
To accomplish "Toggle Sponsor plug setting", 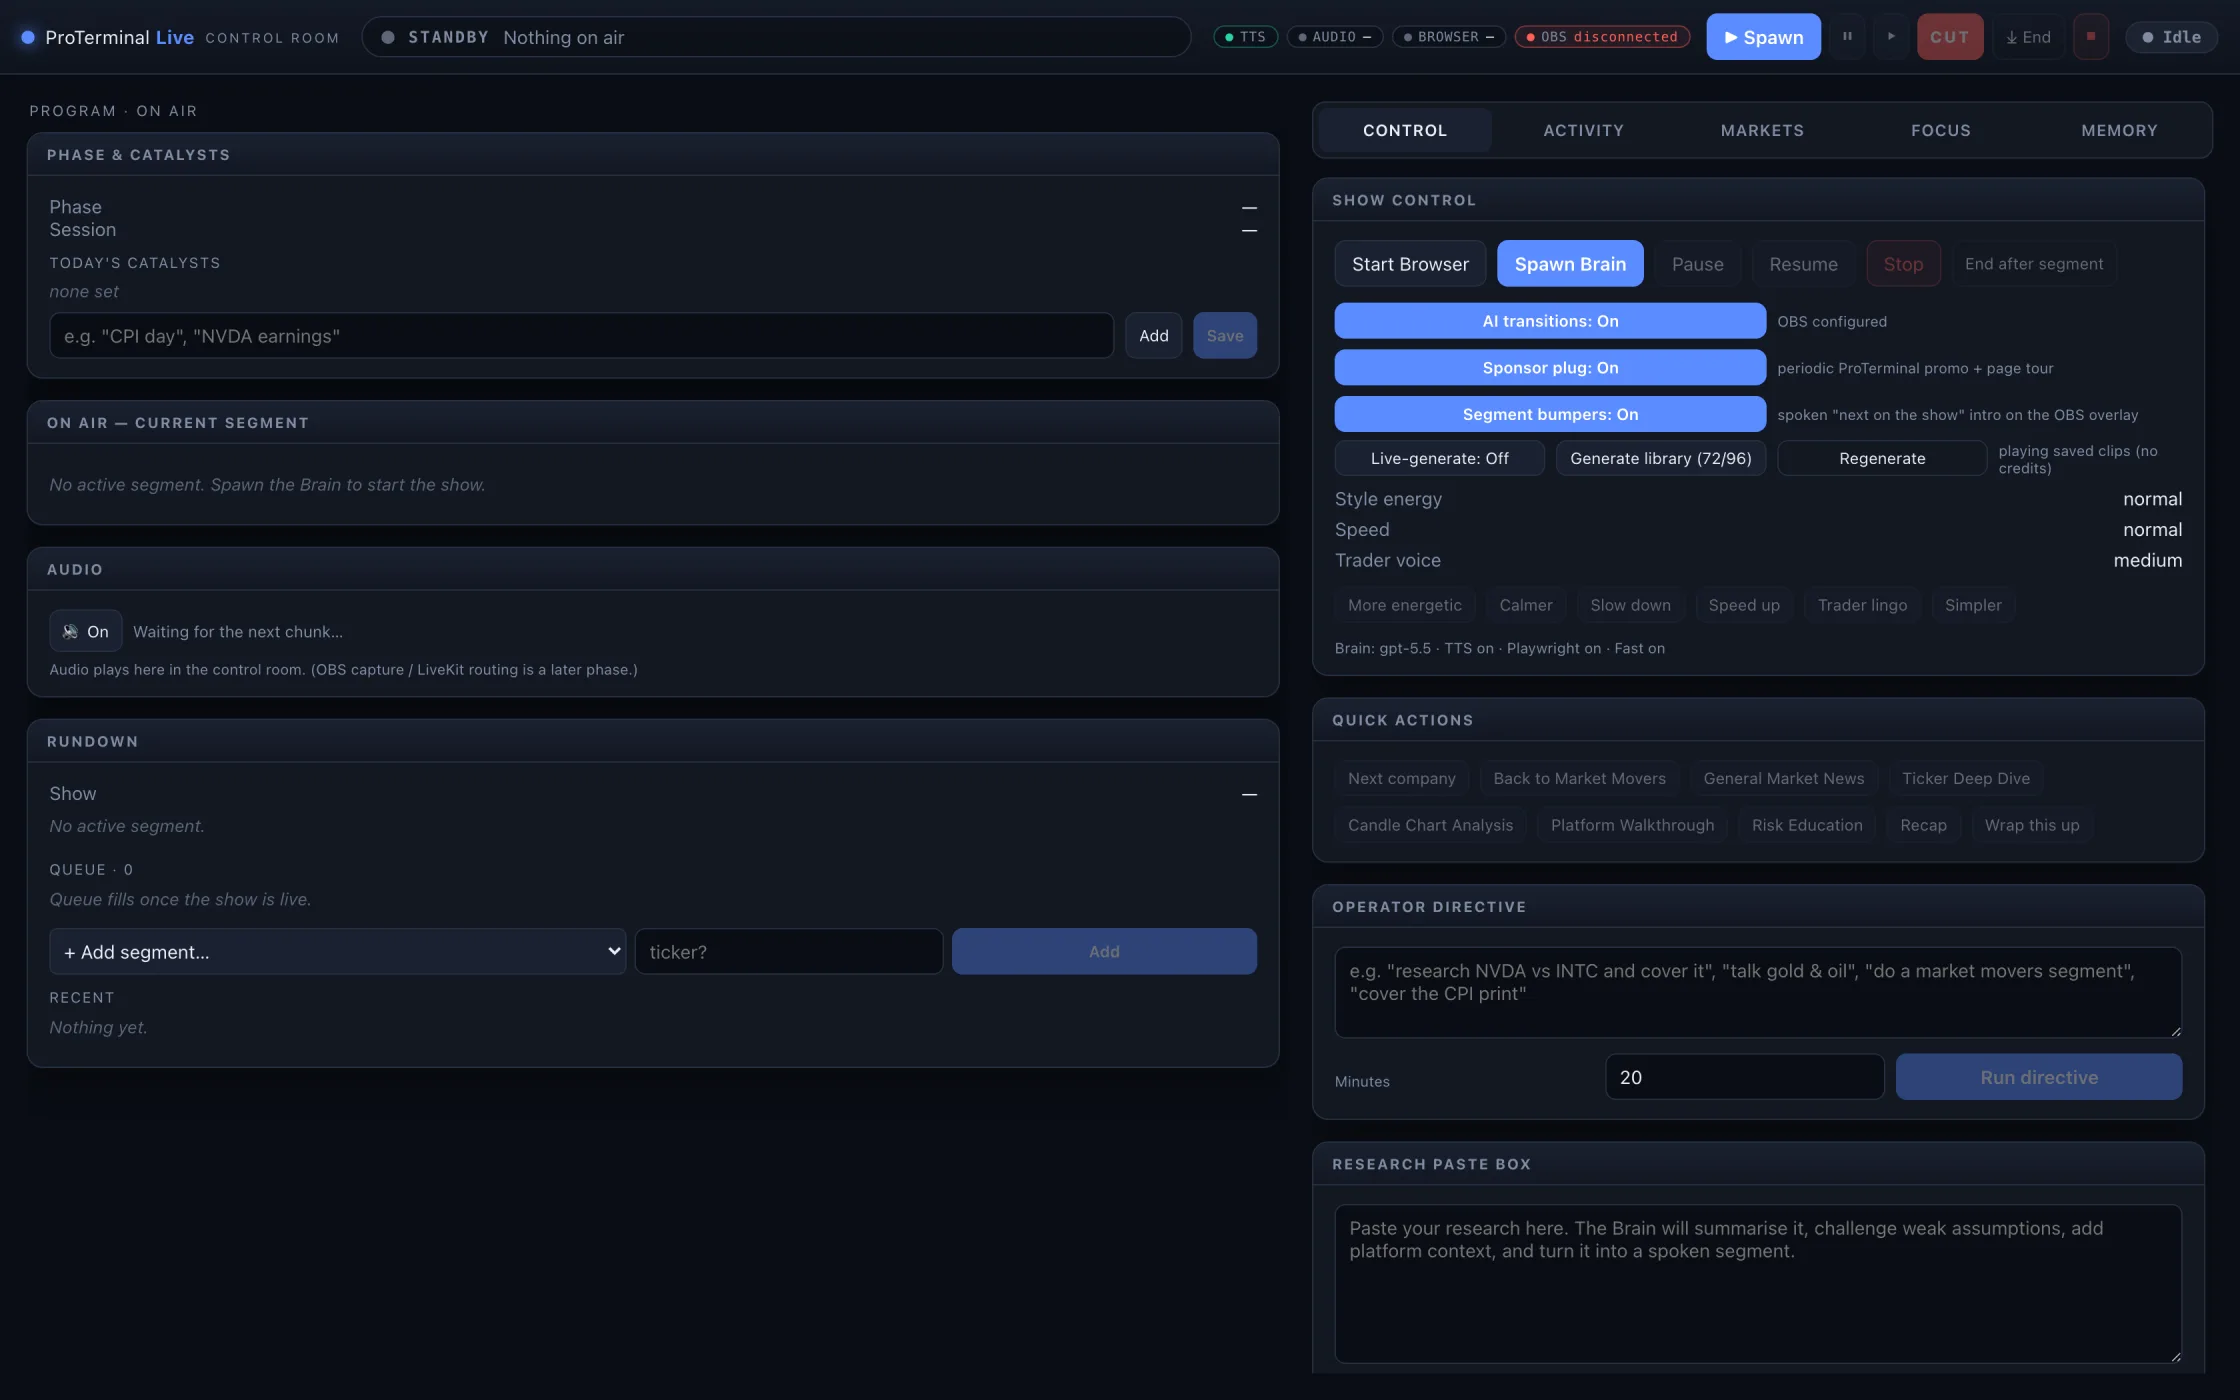I will pyautogui.click(x=1550, y=368).
